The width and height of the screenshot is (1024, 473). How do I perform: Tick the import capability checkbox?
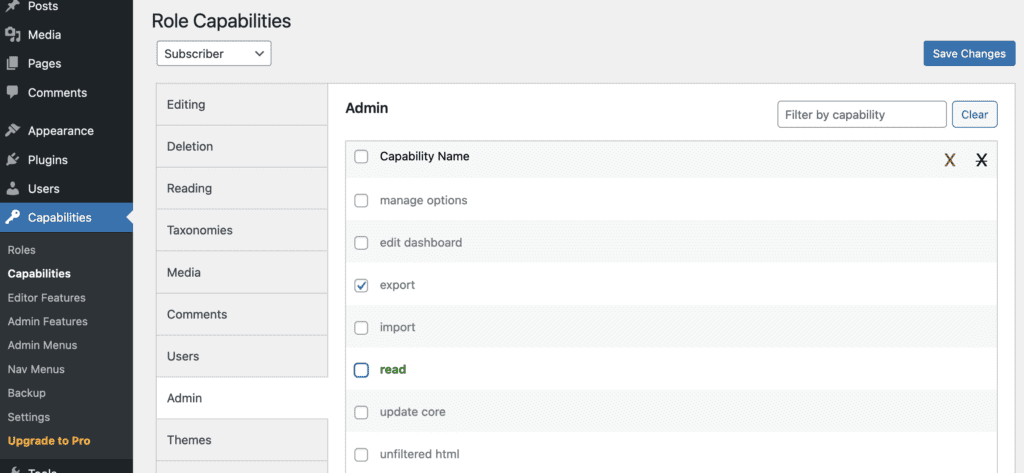click(361, 328)
